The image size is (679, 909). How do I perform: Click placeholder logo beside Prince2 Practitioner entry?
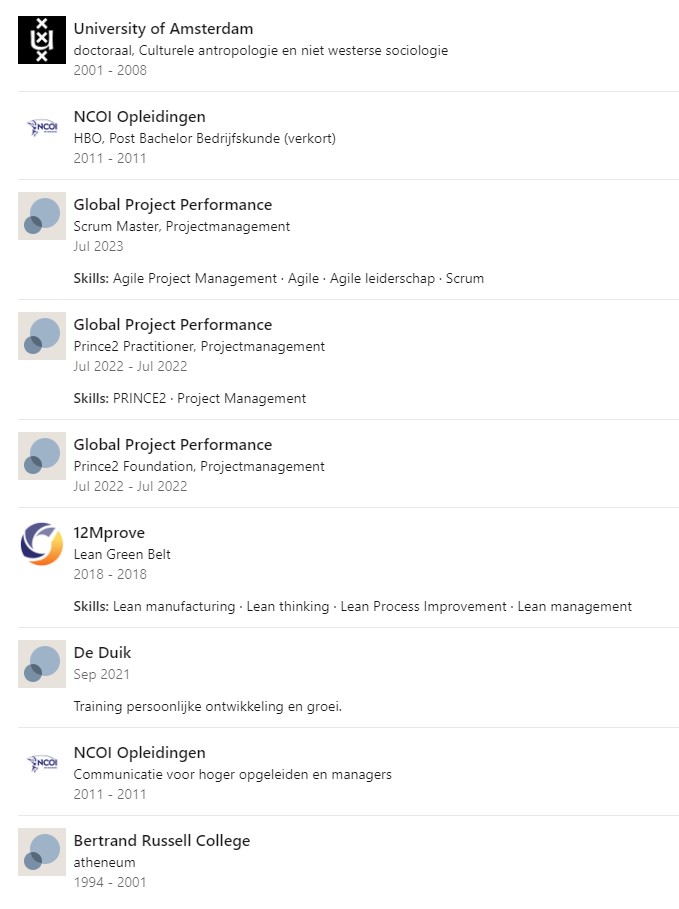[42, 336]
